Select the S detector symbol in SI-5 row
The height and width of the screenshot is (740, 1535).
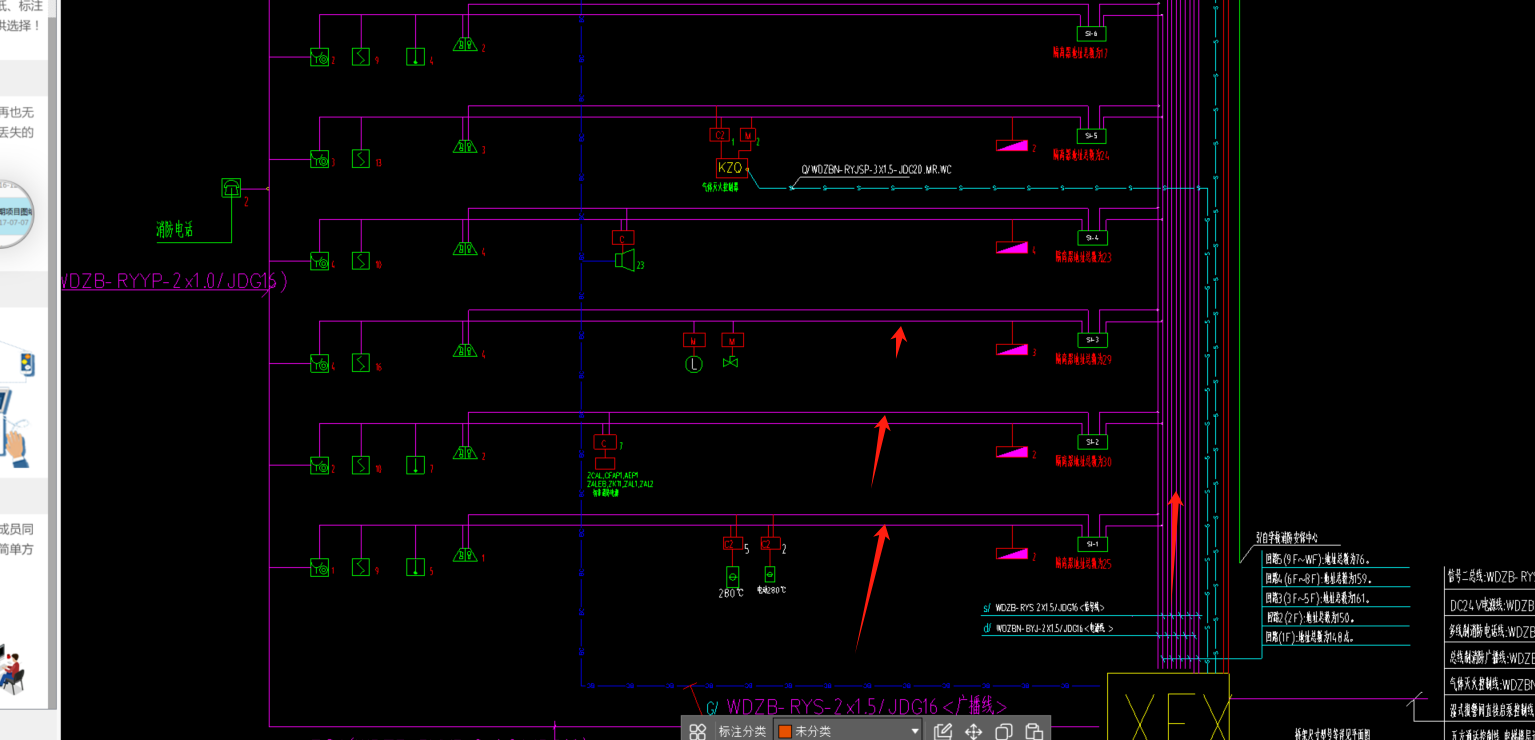361,158
